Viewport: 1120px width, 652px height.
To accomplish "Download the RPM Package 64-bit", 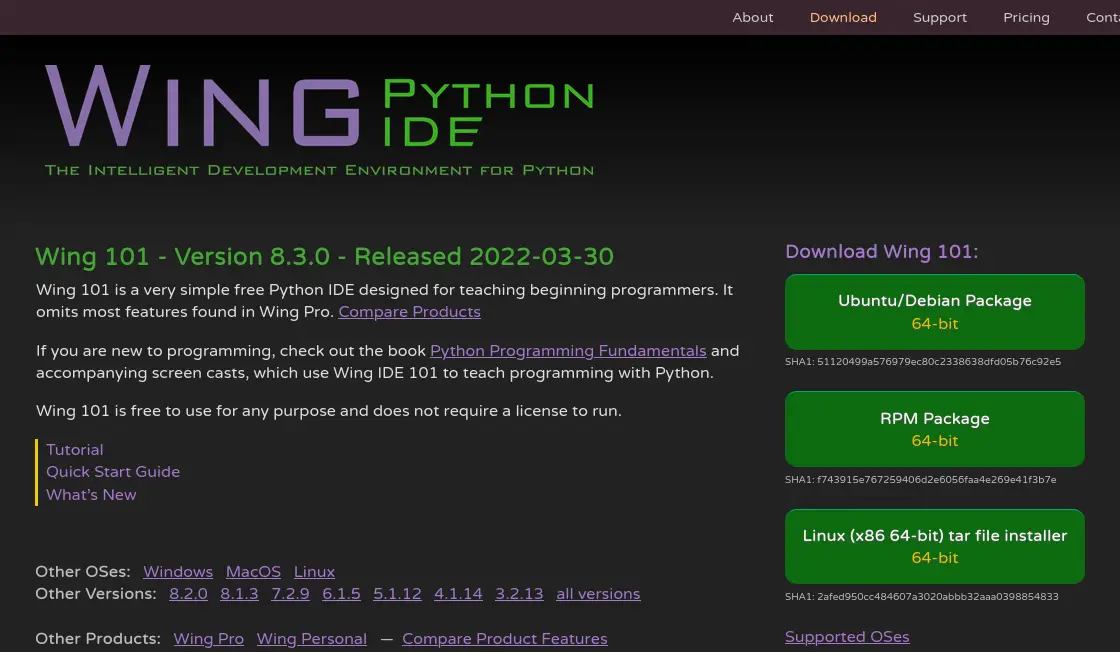I will click(x=934, y=429).
